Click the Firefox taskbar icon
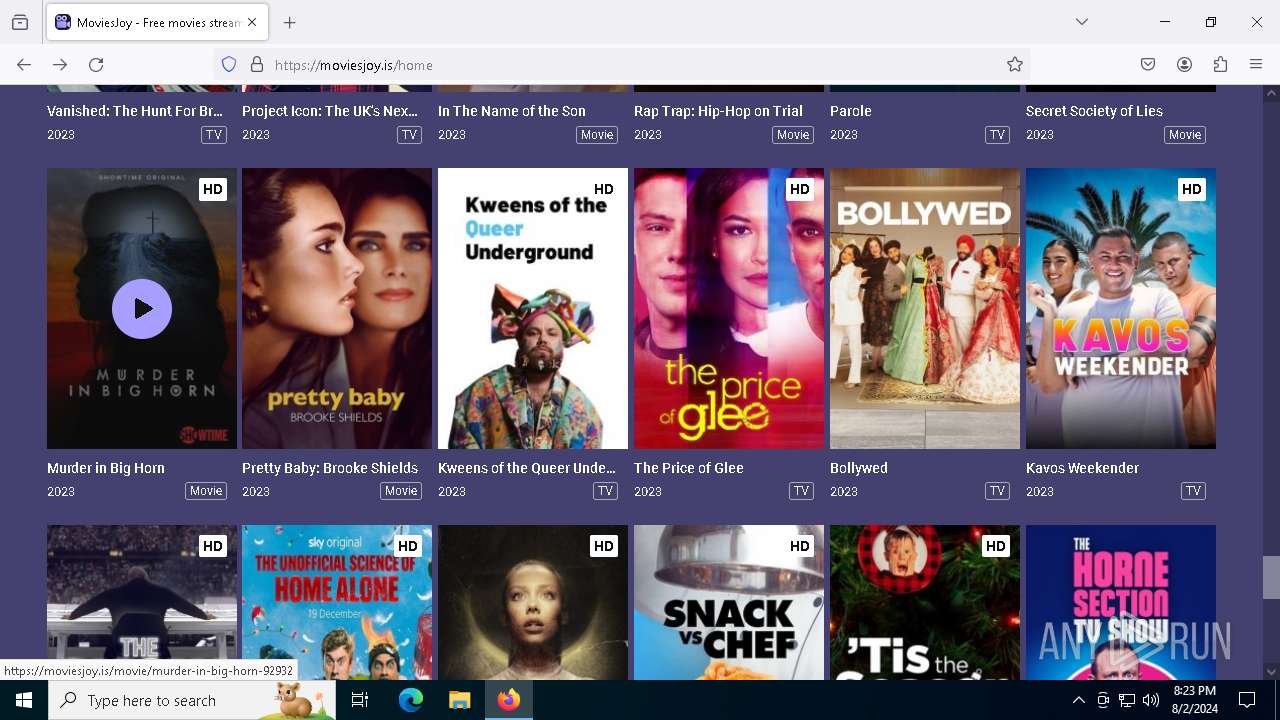The height and width of the screenshot is (720, 1280). coord(509,700)
